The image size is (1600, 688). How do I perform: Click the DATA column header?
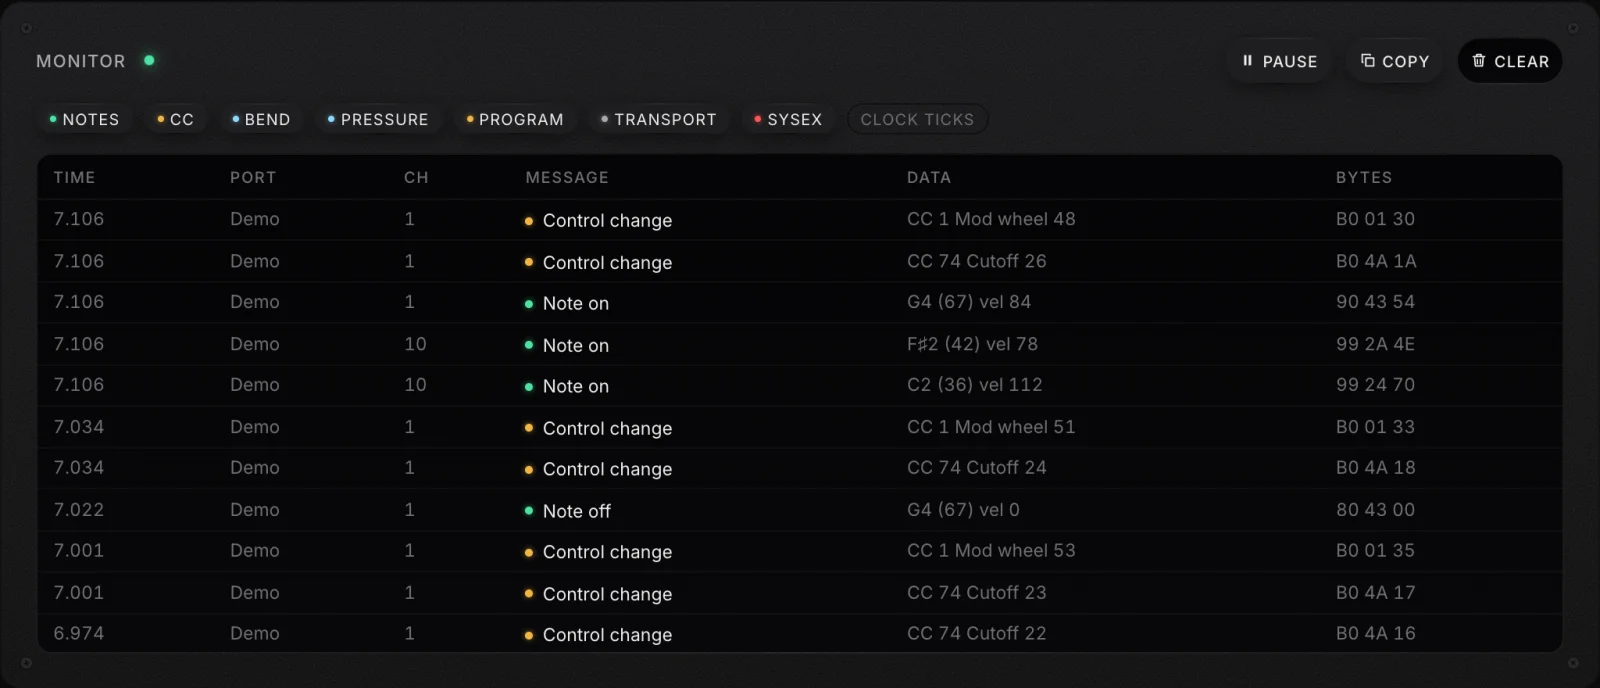(x=929, y=177)
